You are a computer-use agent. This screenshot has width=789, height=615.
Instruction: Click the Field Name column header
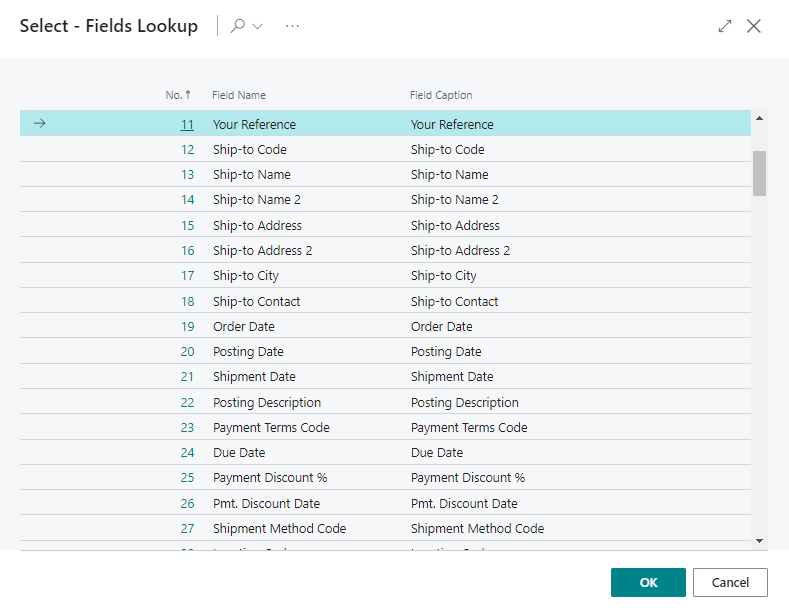coord(239,95)
